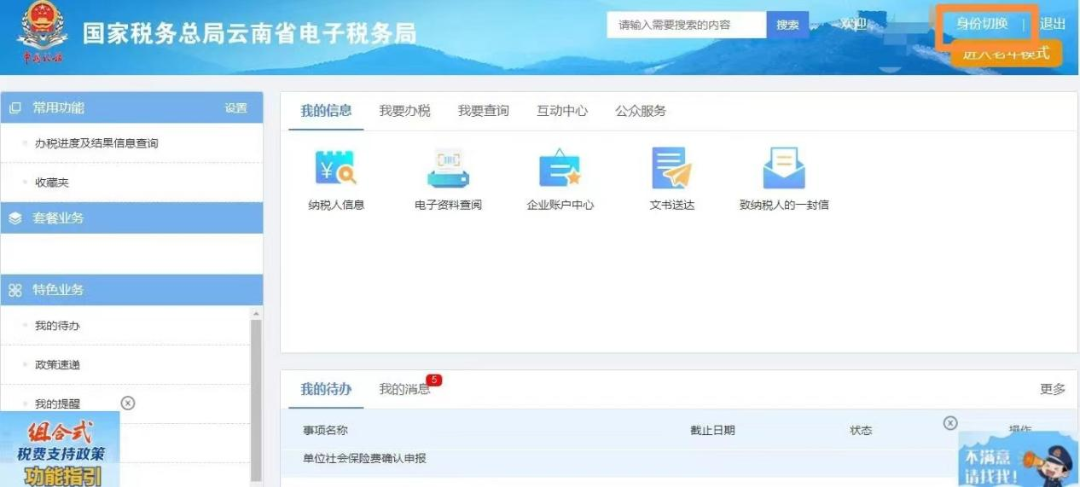Viewport: 1080px width, 487px height.
Task: Click the 截止日期 column header
Action: (713, 431)
